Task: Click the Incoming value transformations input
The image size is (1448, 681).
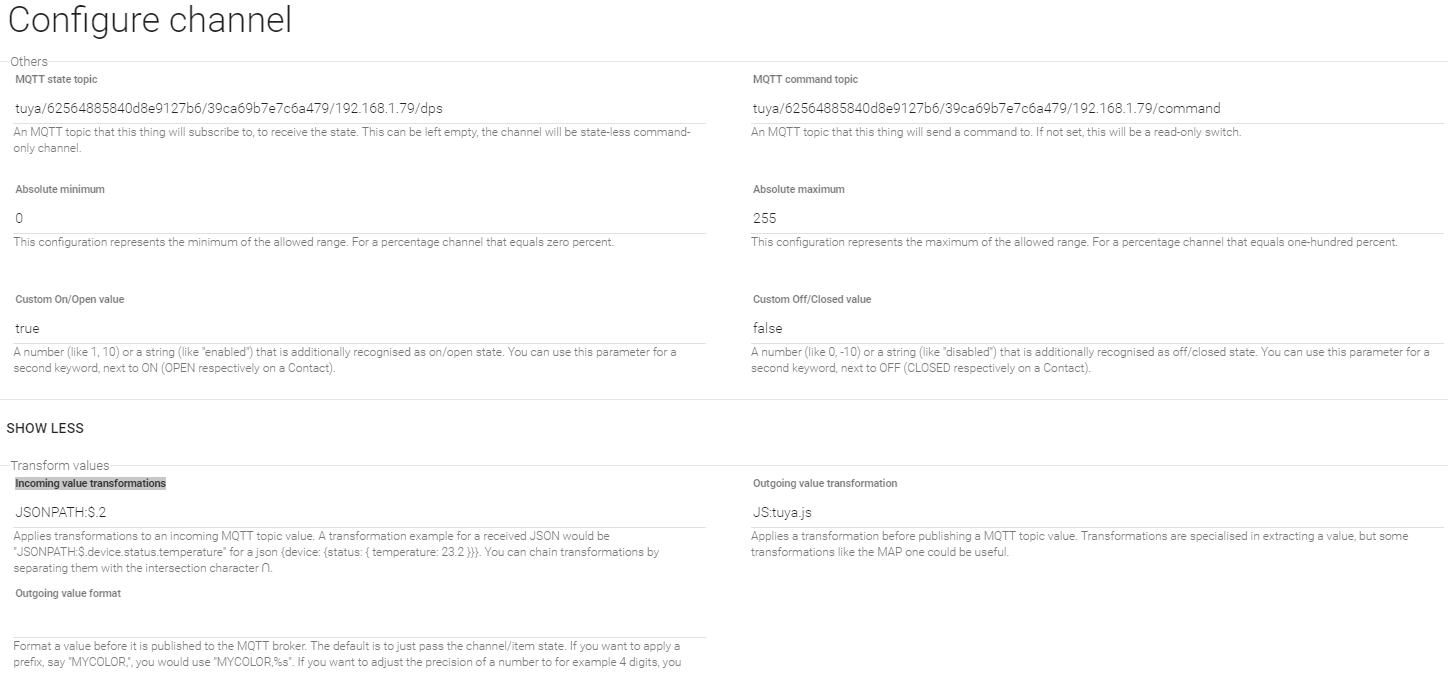Action: pyautogui.click(x=360, y=512)
